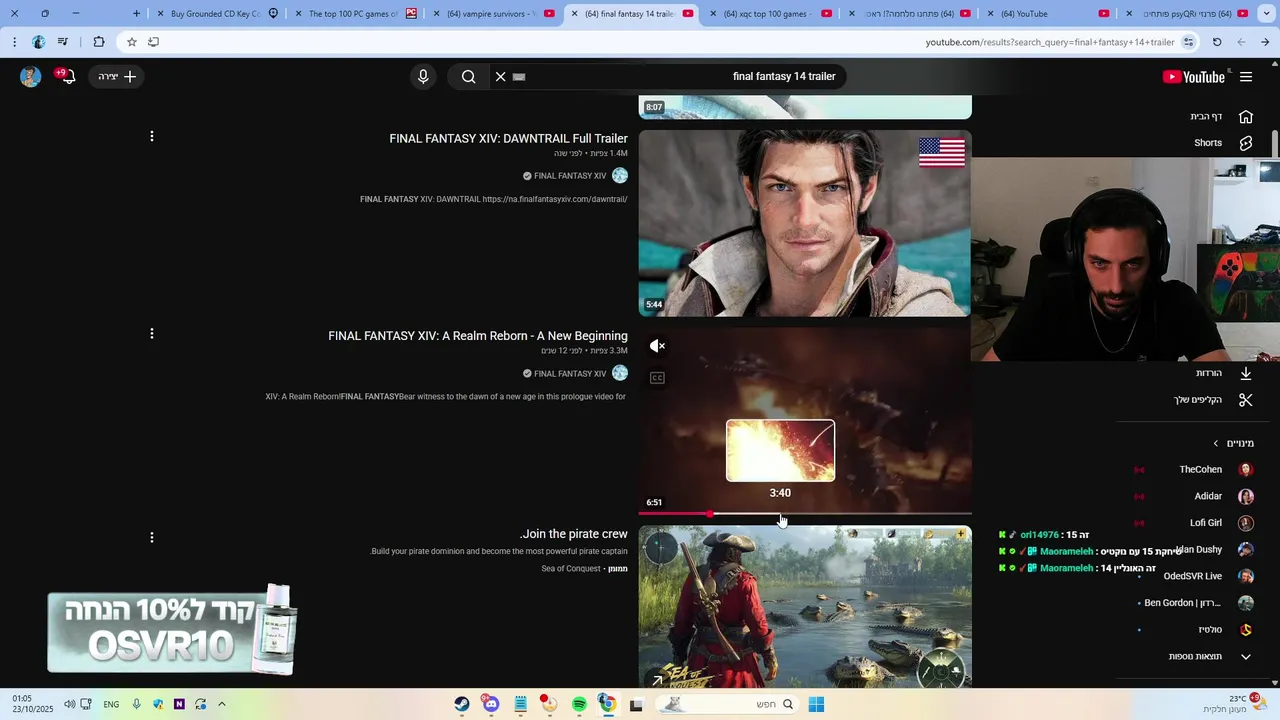
Task: Open the weather widget showing 23°C
Action: 1235,704
